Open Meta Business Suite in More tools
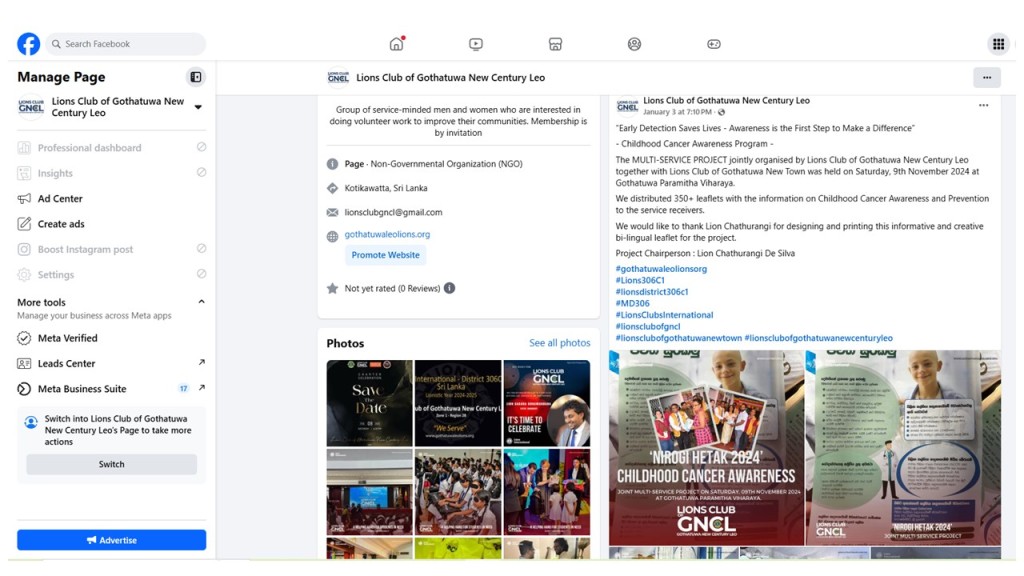1024x576 pixels. [x=112, y=389]
